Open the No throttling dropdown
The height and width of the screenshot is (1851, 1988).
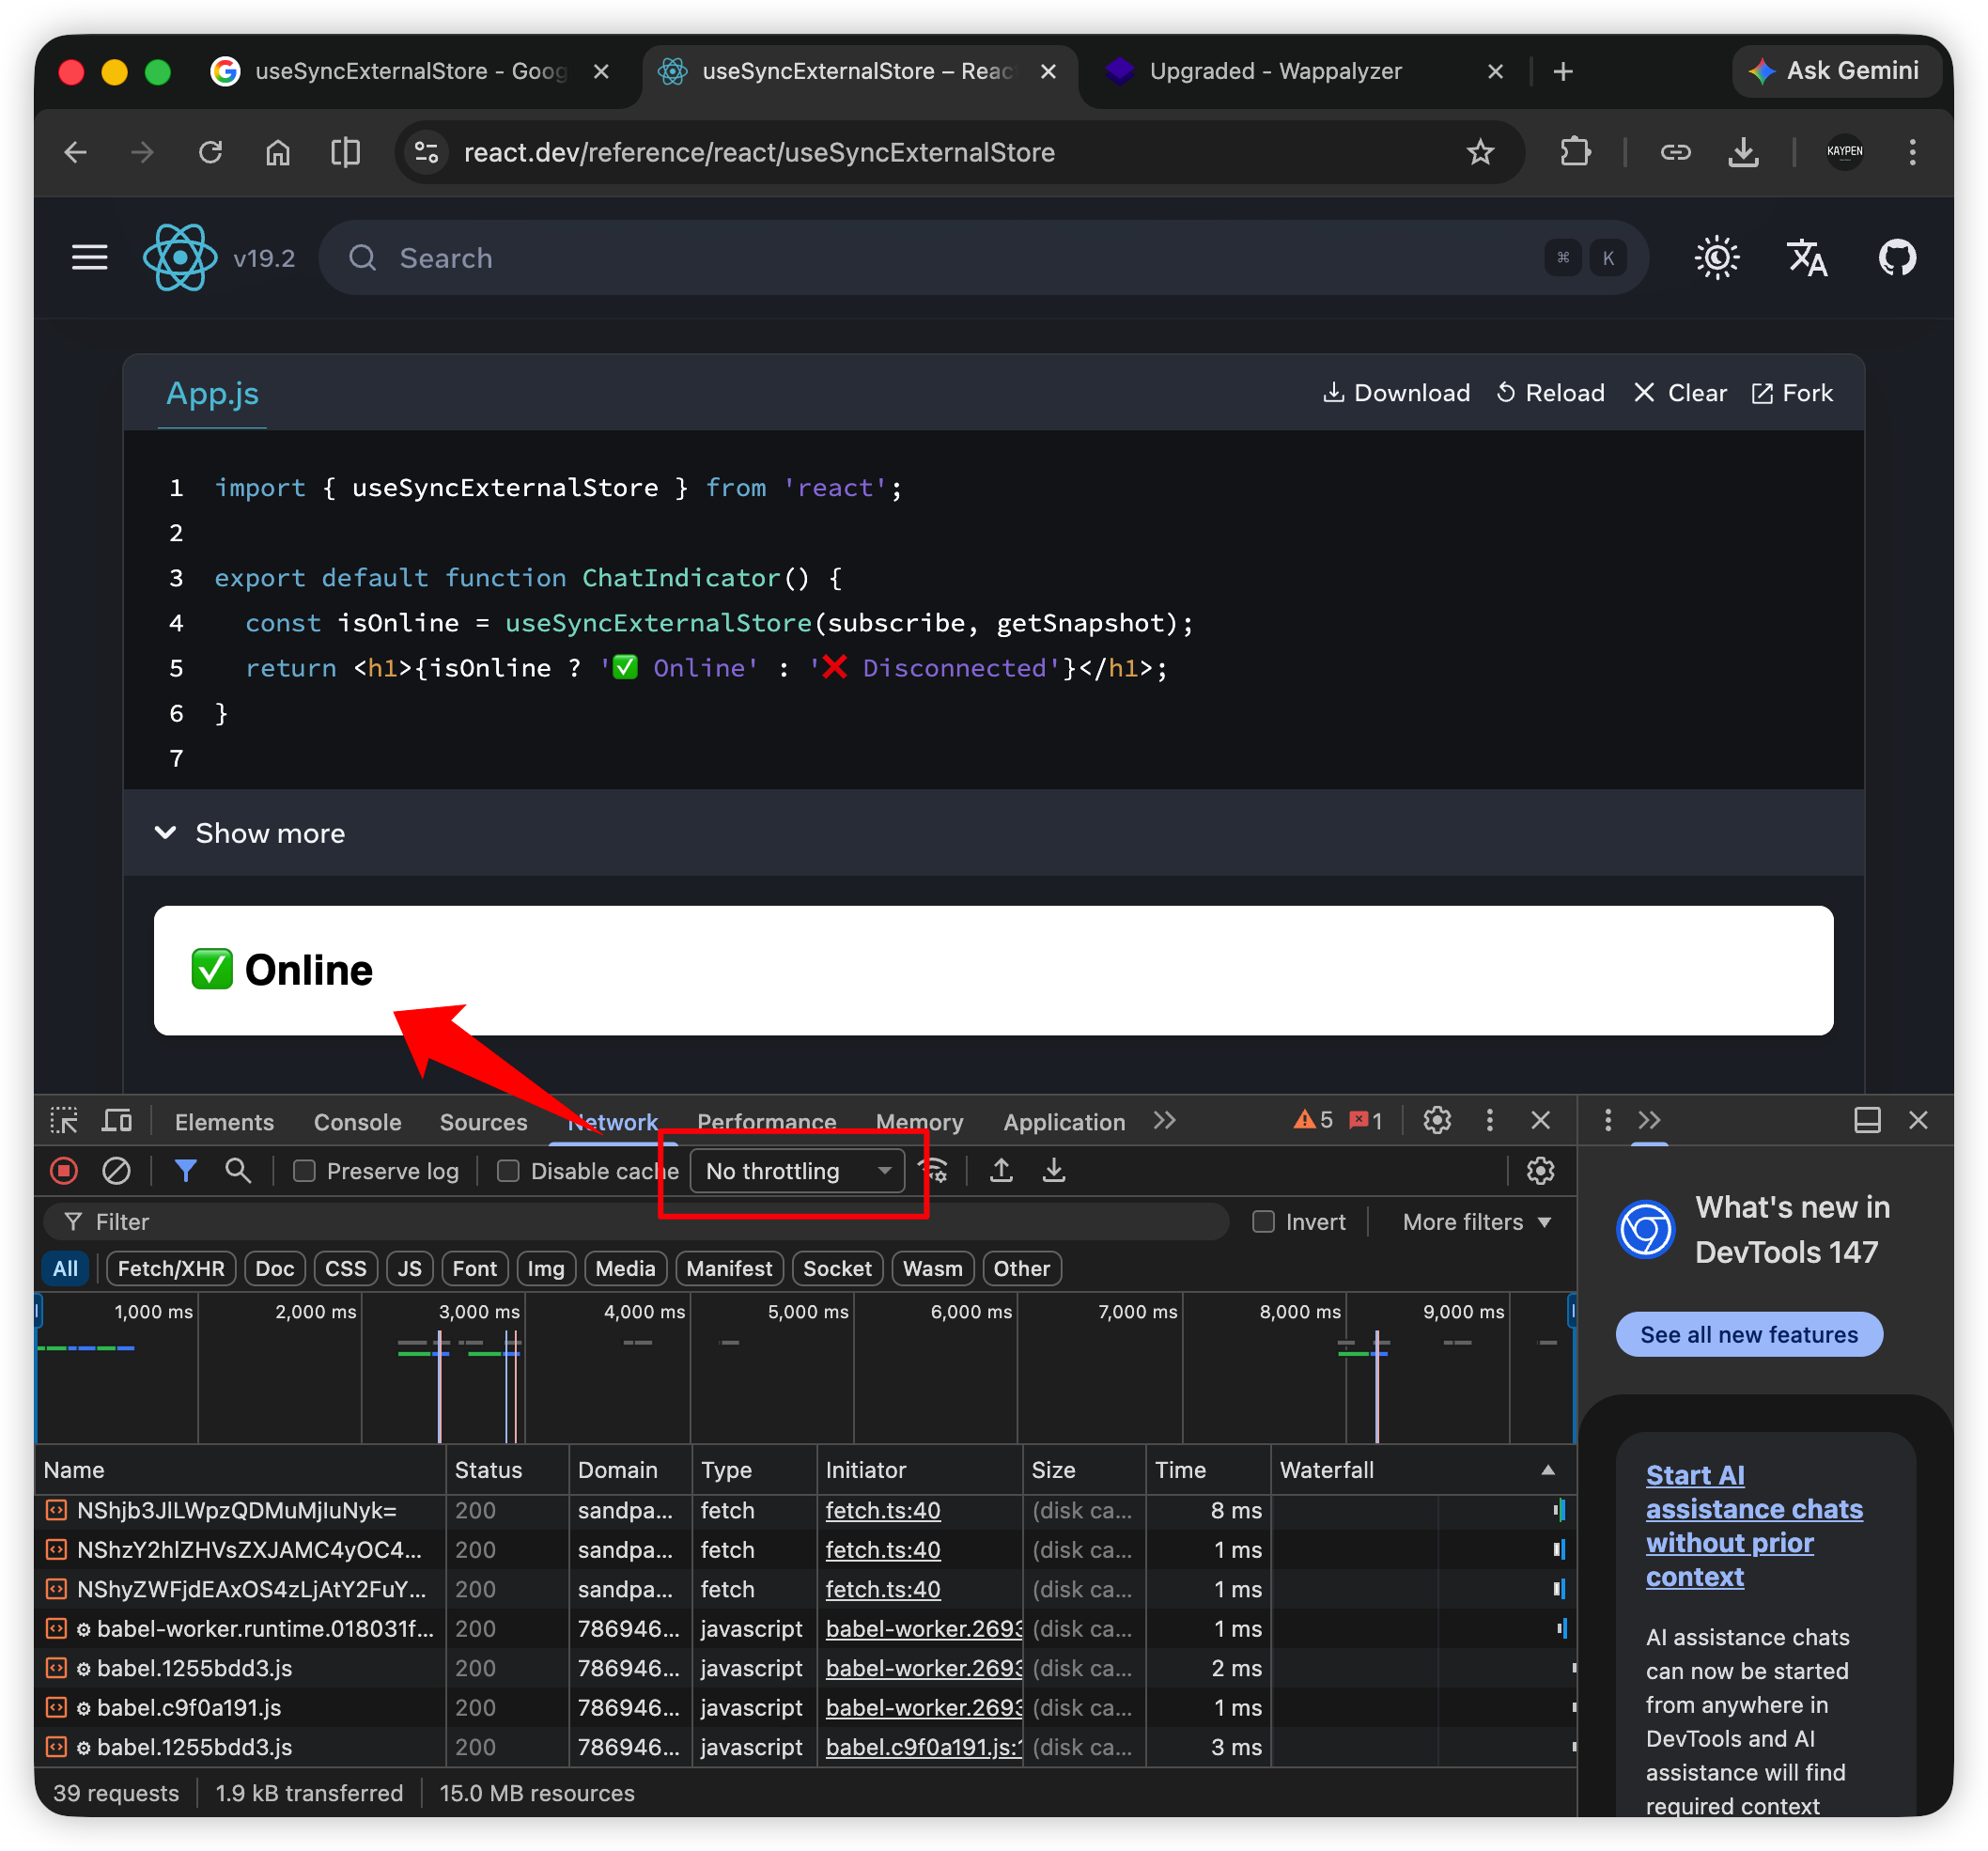pyautogui.click(x=797, y=1171)
